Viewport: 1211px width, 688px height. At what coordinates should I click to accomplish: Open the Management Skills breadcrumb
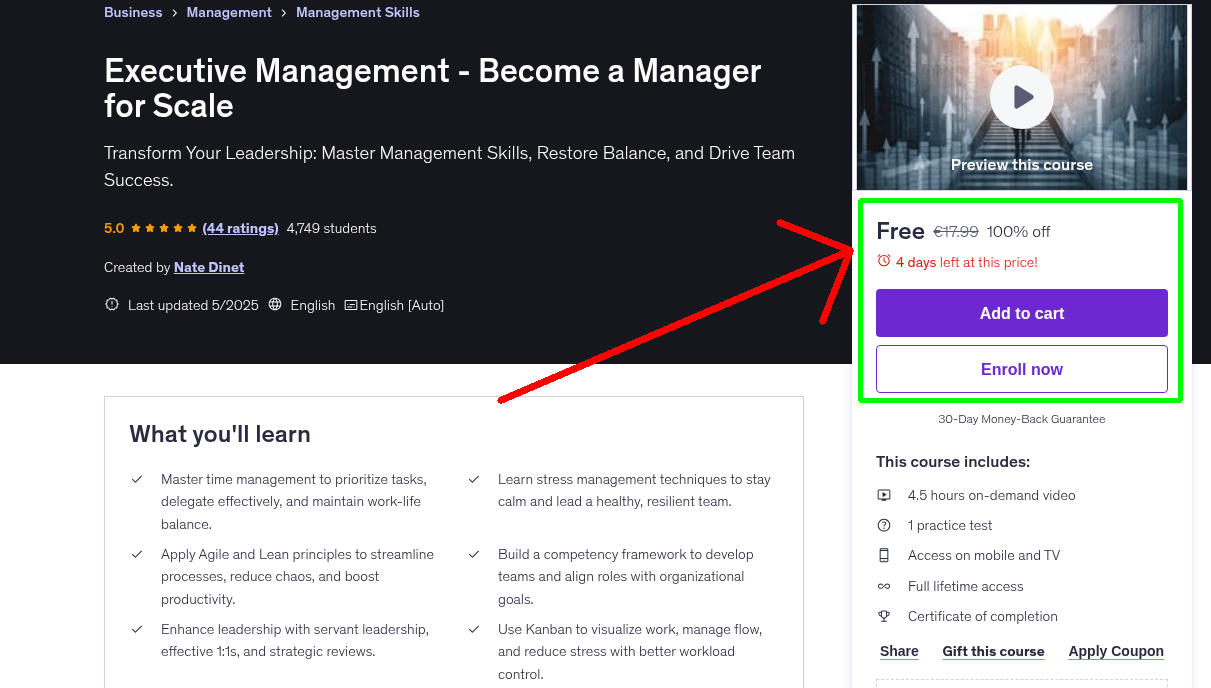(x=357, y=12)
